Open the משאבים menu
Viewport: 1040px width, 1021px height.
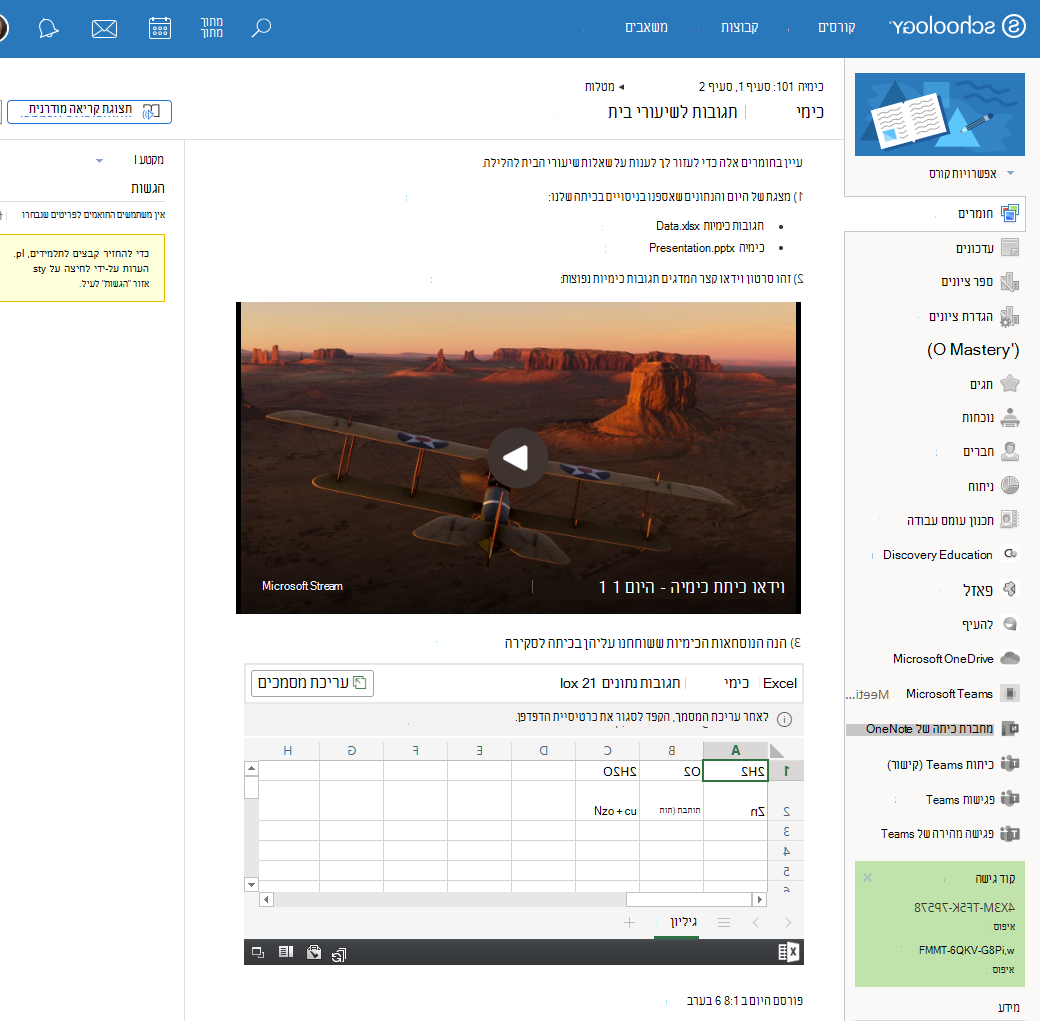click(x=646, y=27)
